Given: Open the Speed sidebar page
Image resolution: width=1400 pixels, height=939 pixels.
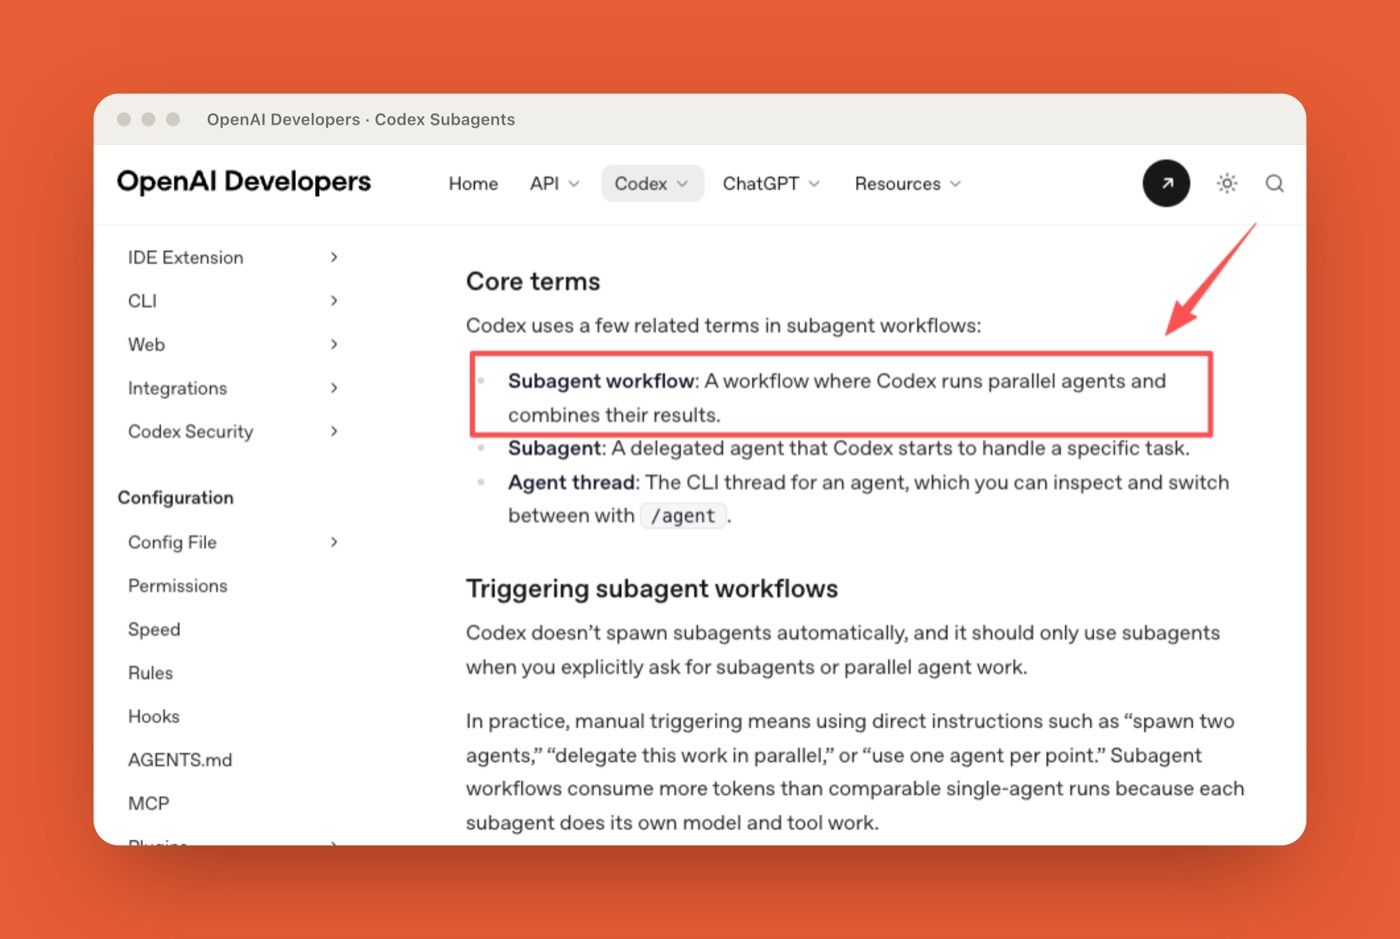Looking at the screenshot, I should pos(154,630).
